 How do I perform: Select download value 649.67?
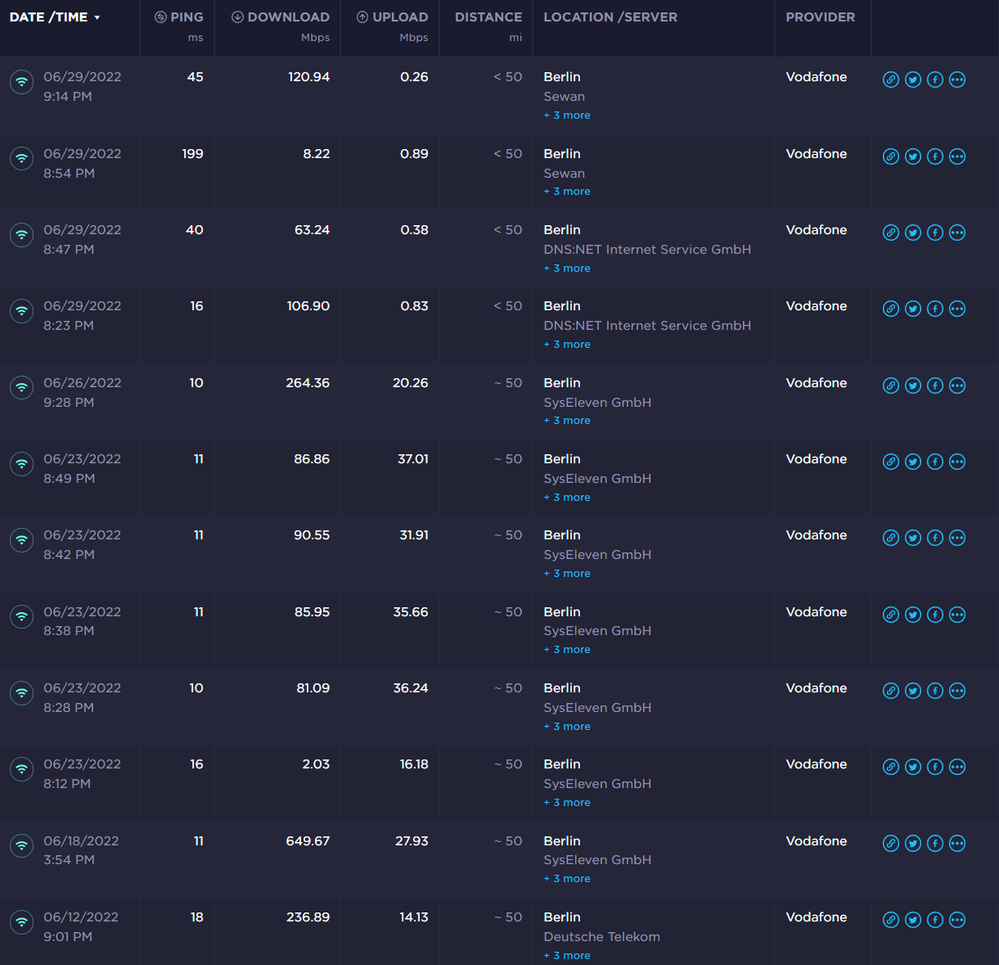pos(308,841)
